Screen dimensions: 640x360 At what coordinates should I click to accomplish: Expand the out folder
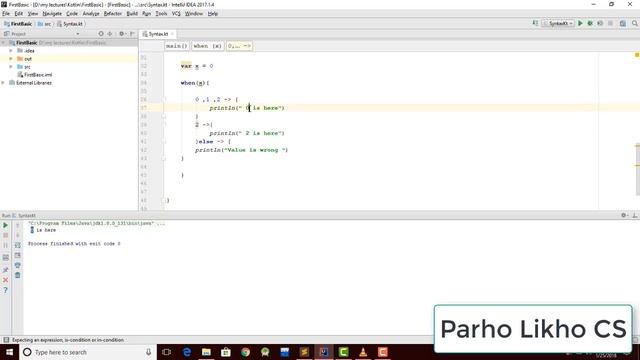11,59
